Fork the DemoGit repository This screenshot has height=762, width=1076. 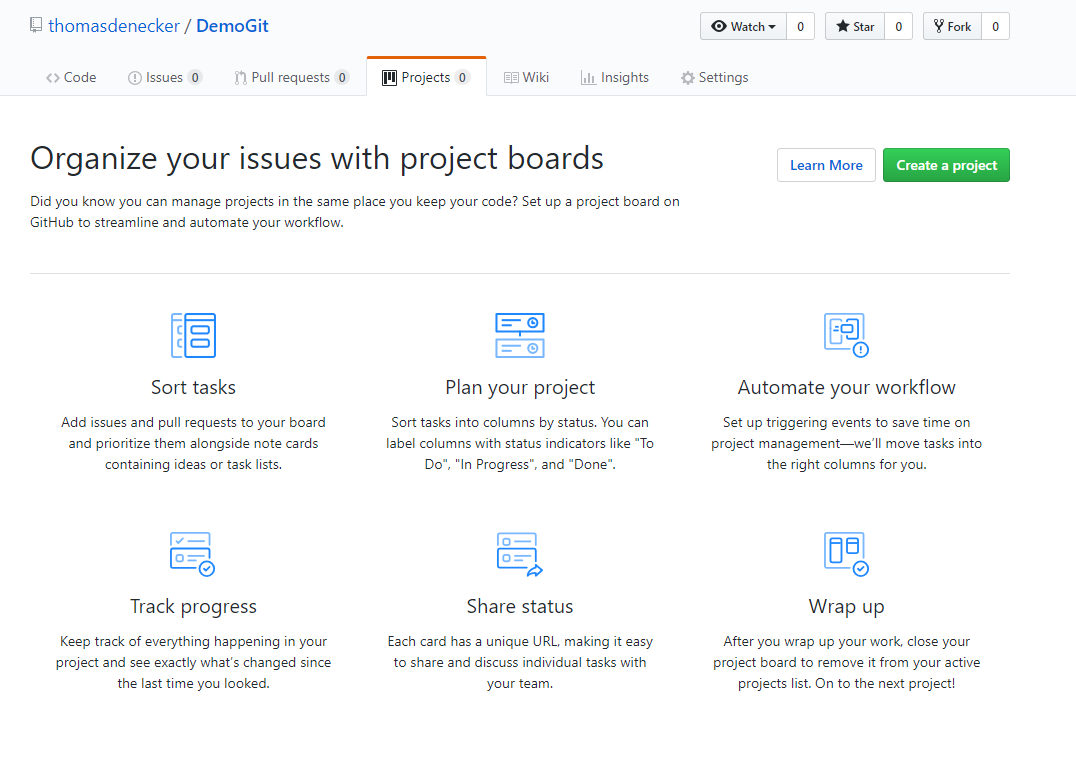(x=952, y=27)
